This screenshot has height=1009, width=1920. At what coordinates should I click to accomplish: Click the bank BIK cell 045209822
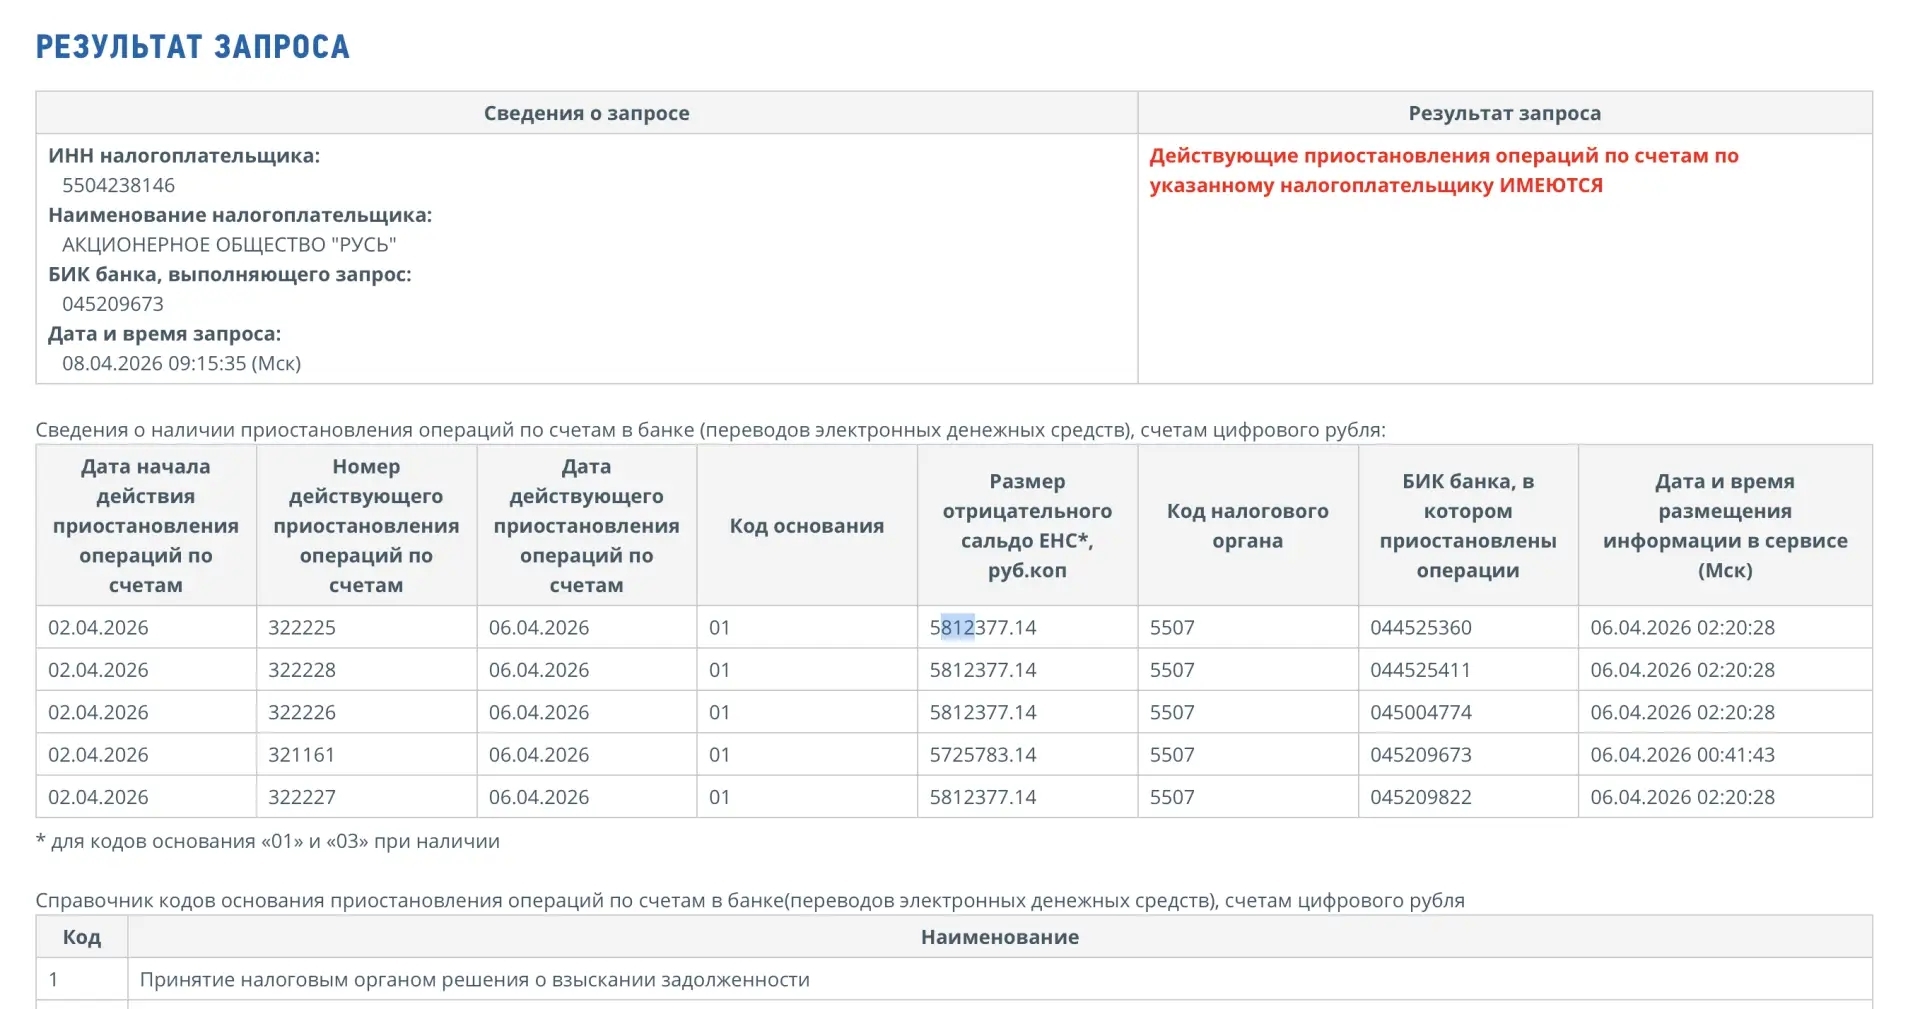(1420, 798)
